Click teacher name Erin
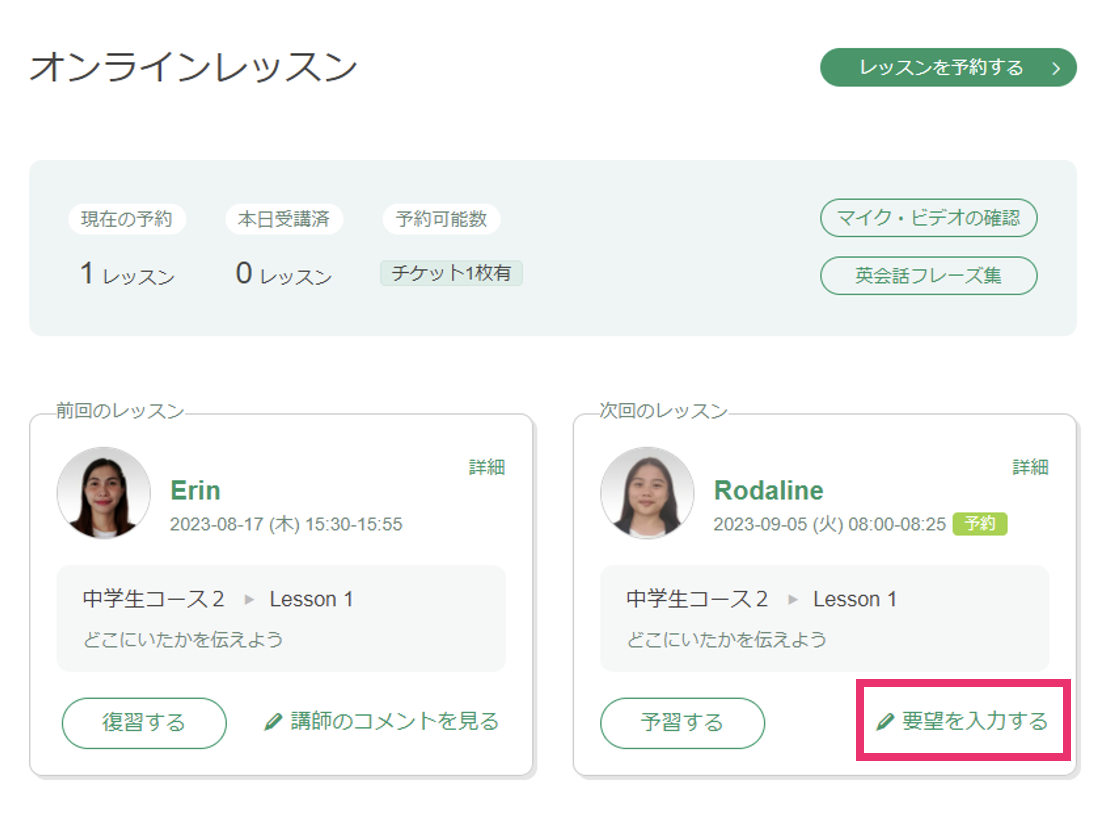Screen dimensions: 1096x814 (195, 491)
